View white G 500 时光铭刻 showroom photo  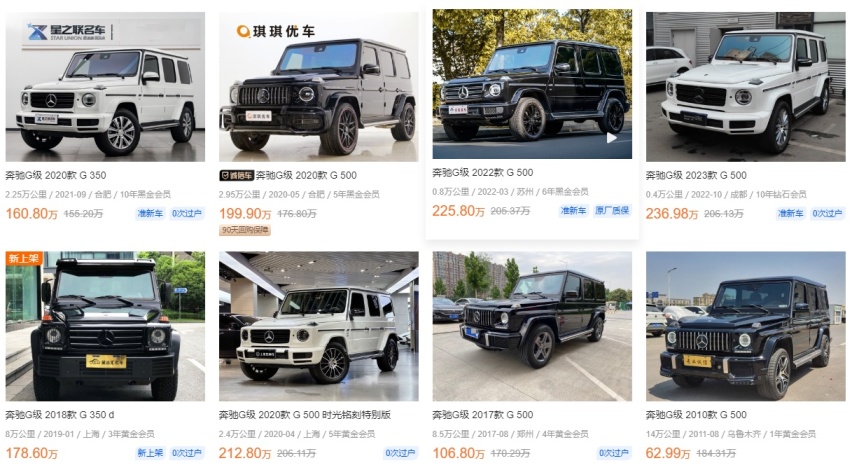pos(318,326)
